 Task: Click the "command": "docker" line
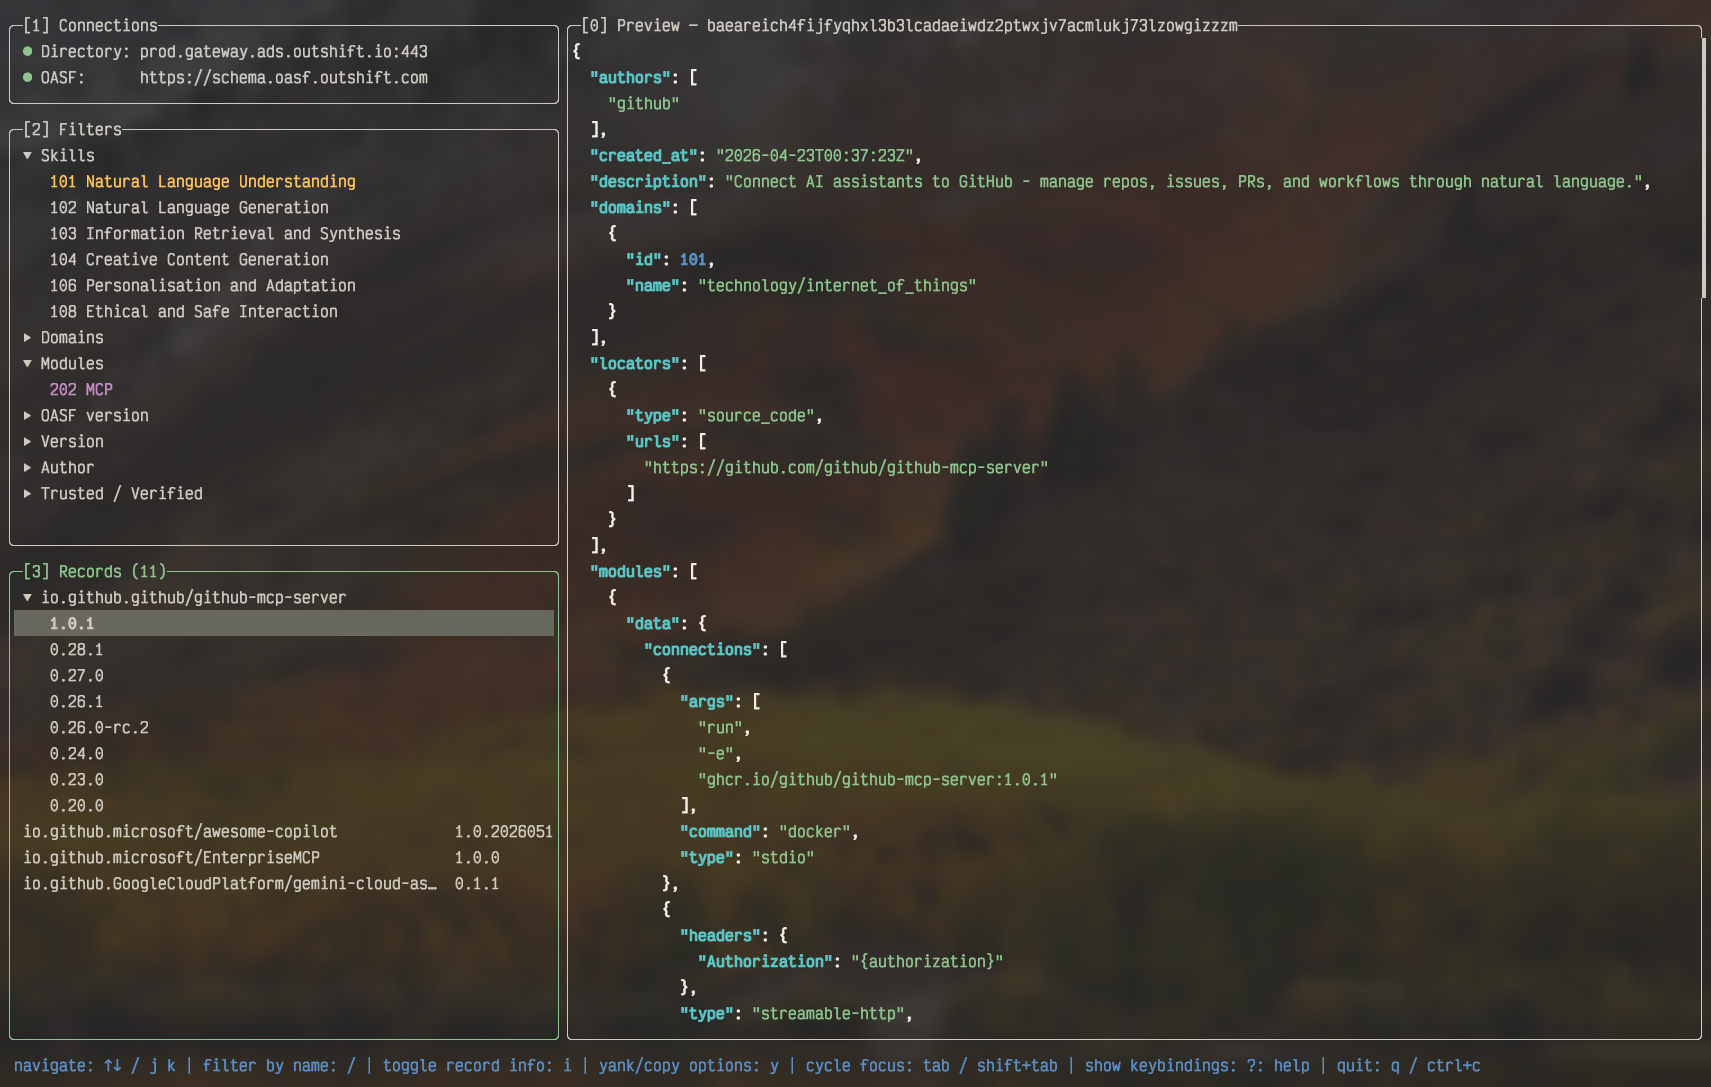point(769,832)
